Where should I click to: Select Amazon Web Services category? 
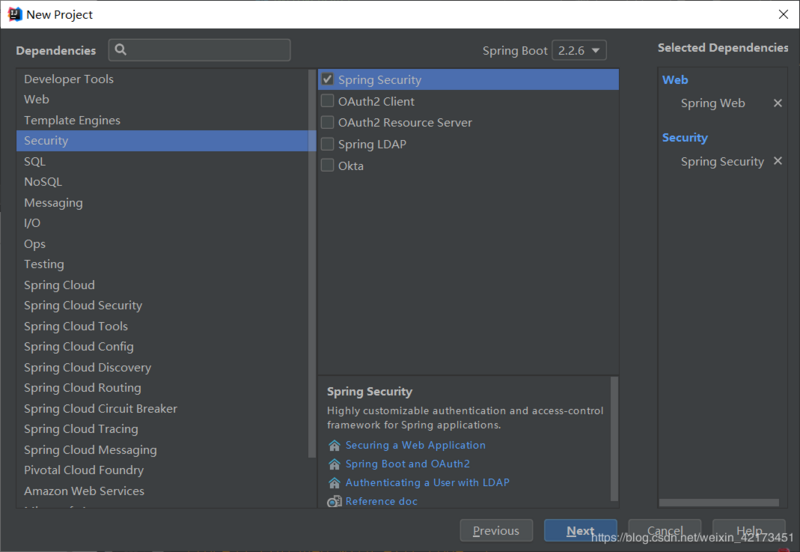(163, 491)
